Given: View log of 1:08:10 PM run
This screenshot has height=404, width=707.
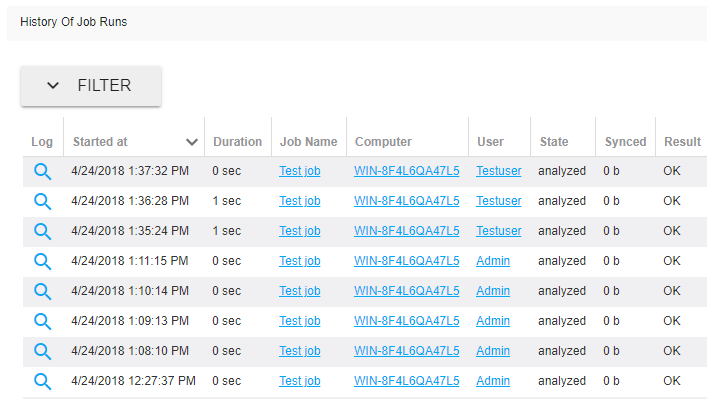Looking at the screenshot, I should (x=42, y=351).
